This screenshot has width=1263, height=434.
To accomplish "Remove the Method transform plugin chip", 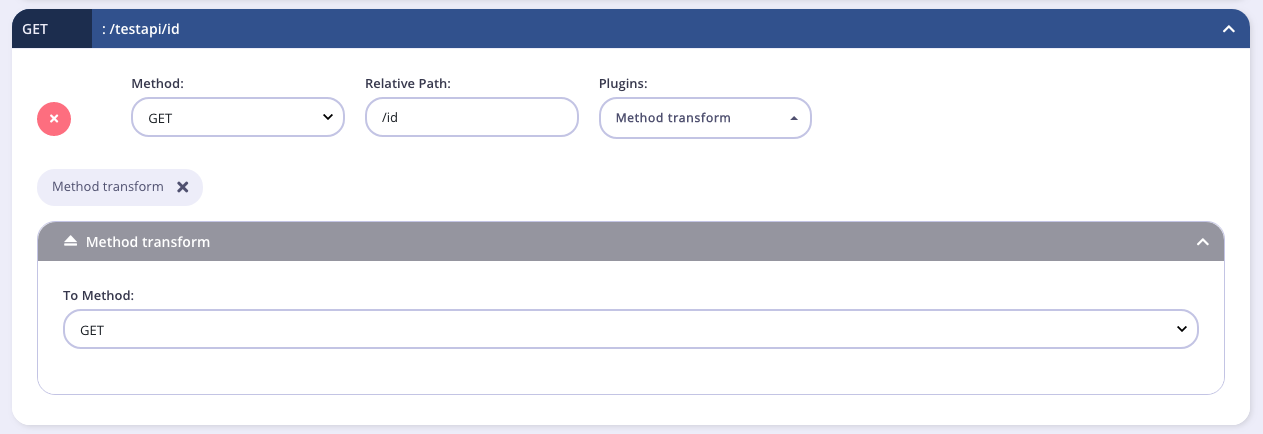I will point(182,187).
